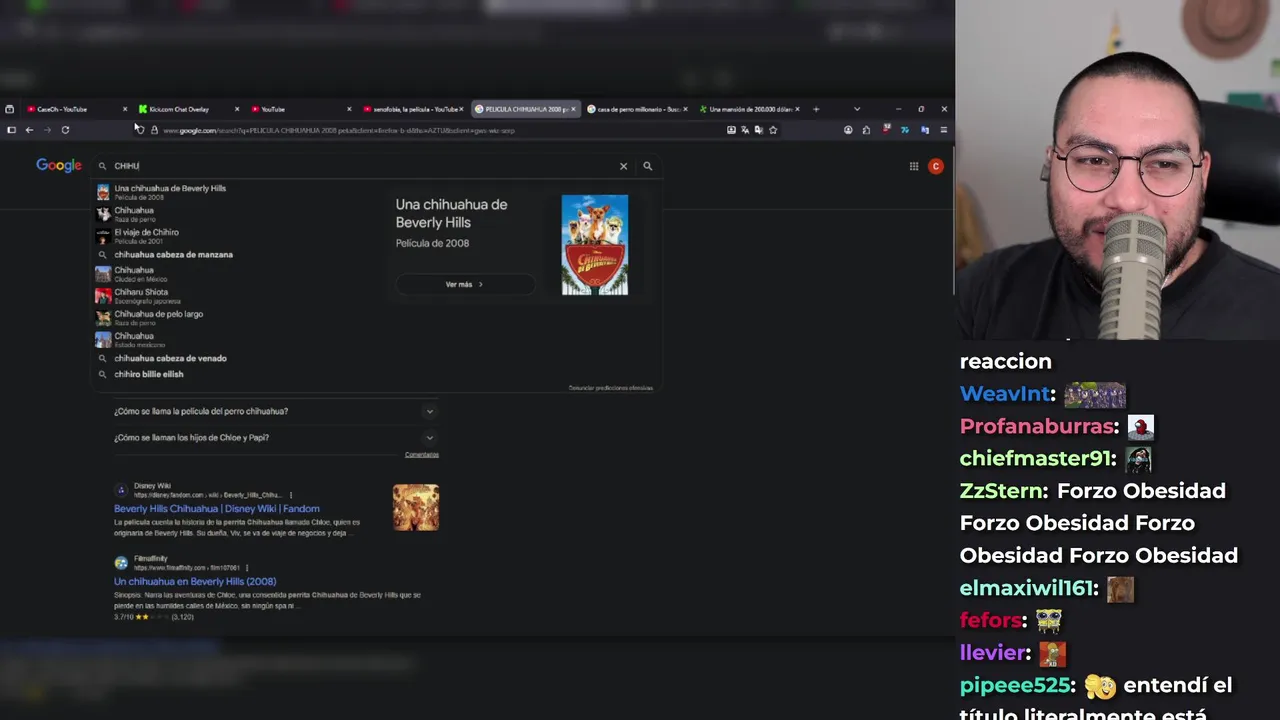The height and width of the screenshot is (720, 1280).
Task: Click chat username 'ZzStern'
Action: (1001, 491)
